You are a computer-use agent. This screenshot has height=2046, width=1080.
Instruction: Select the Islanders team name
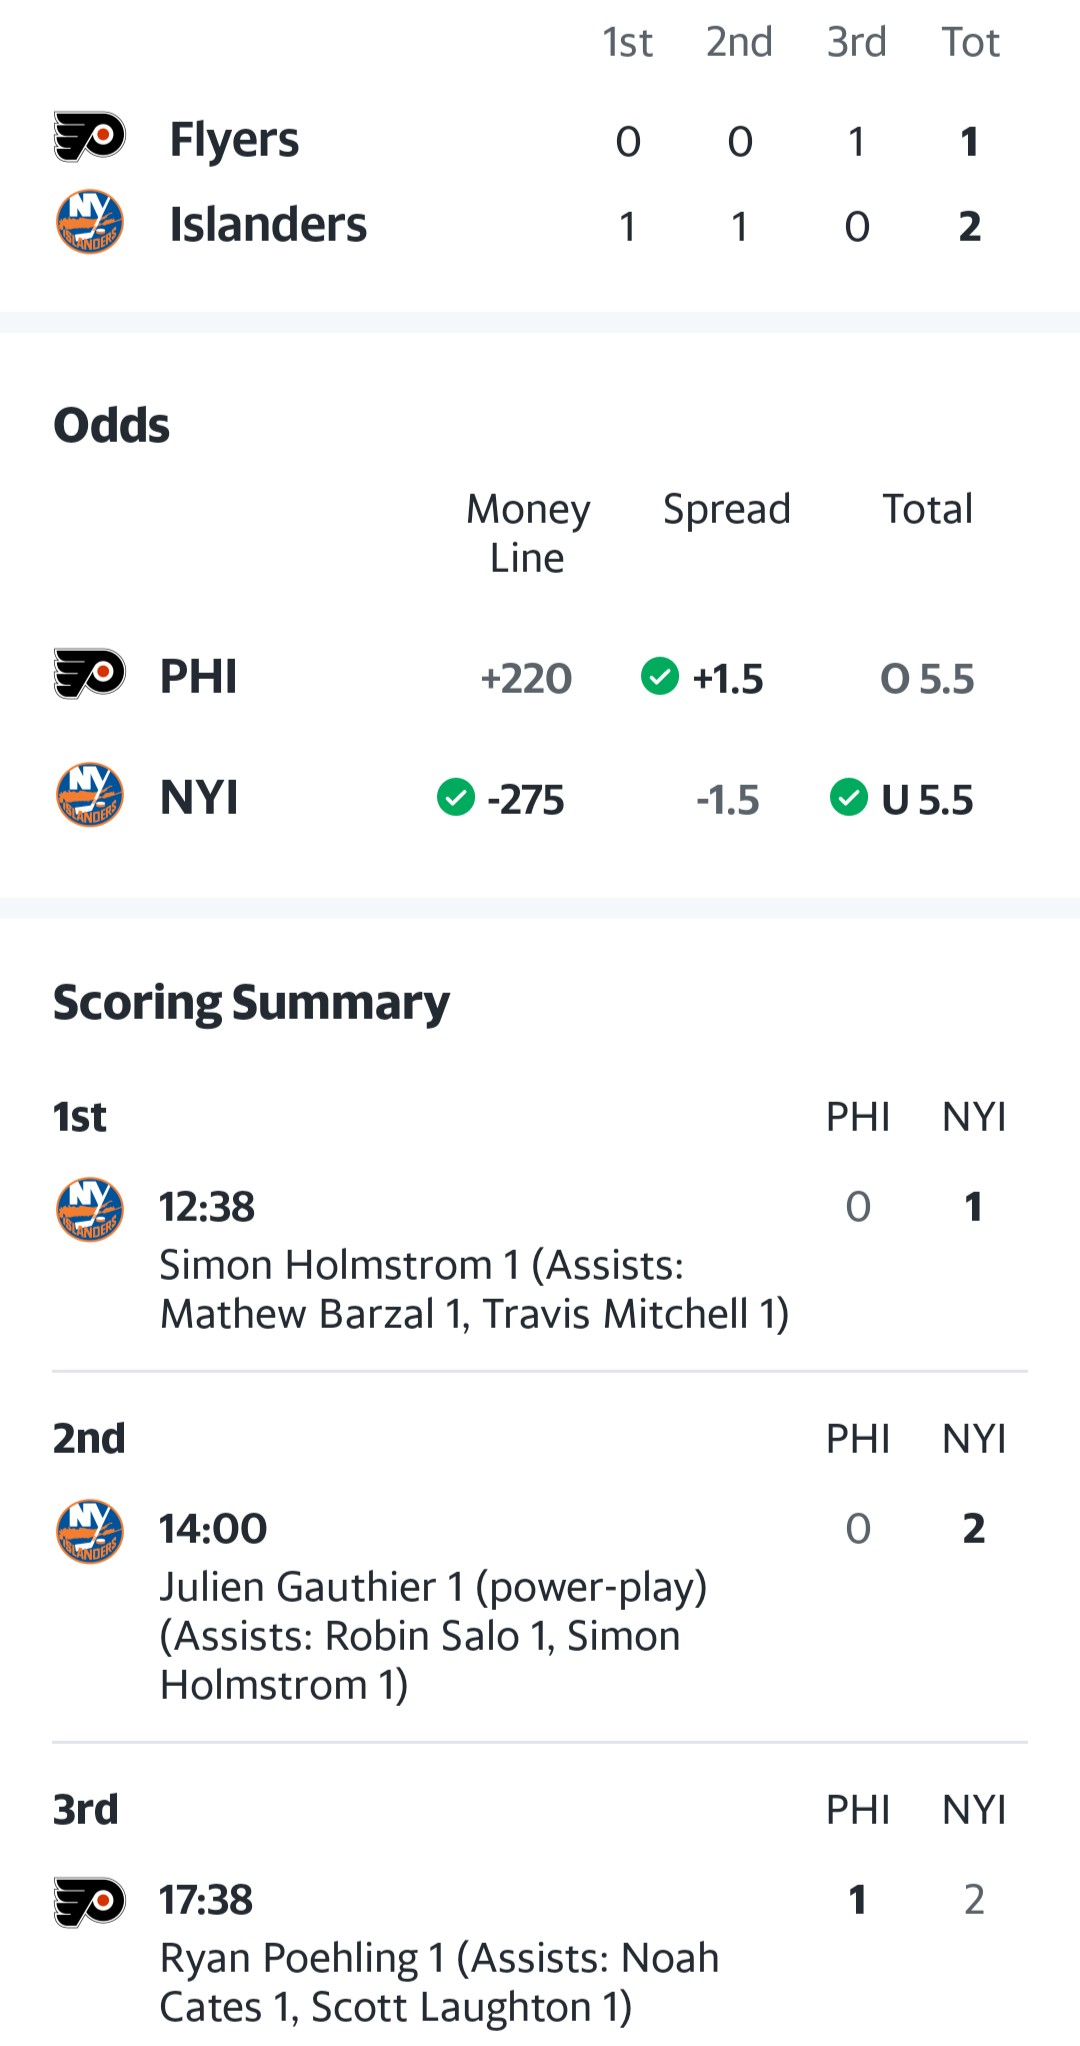click(x=268, y=225)
